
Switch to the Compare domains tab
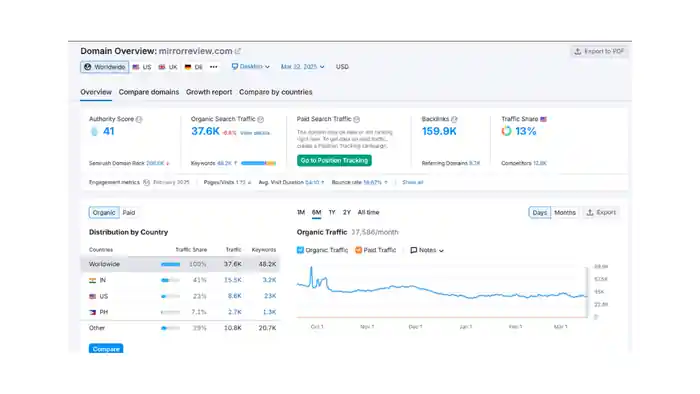pyautogui.click(x=149, y=92)
